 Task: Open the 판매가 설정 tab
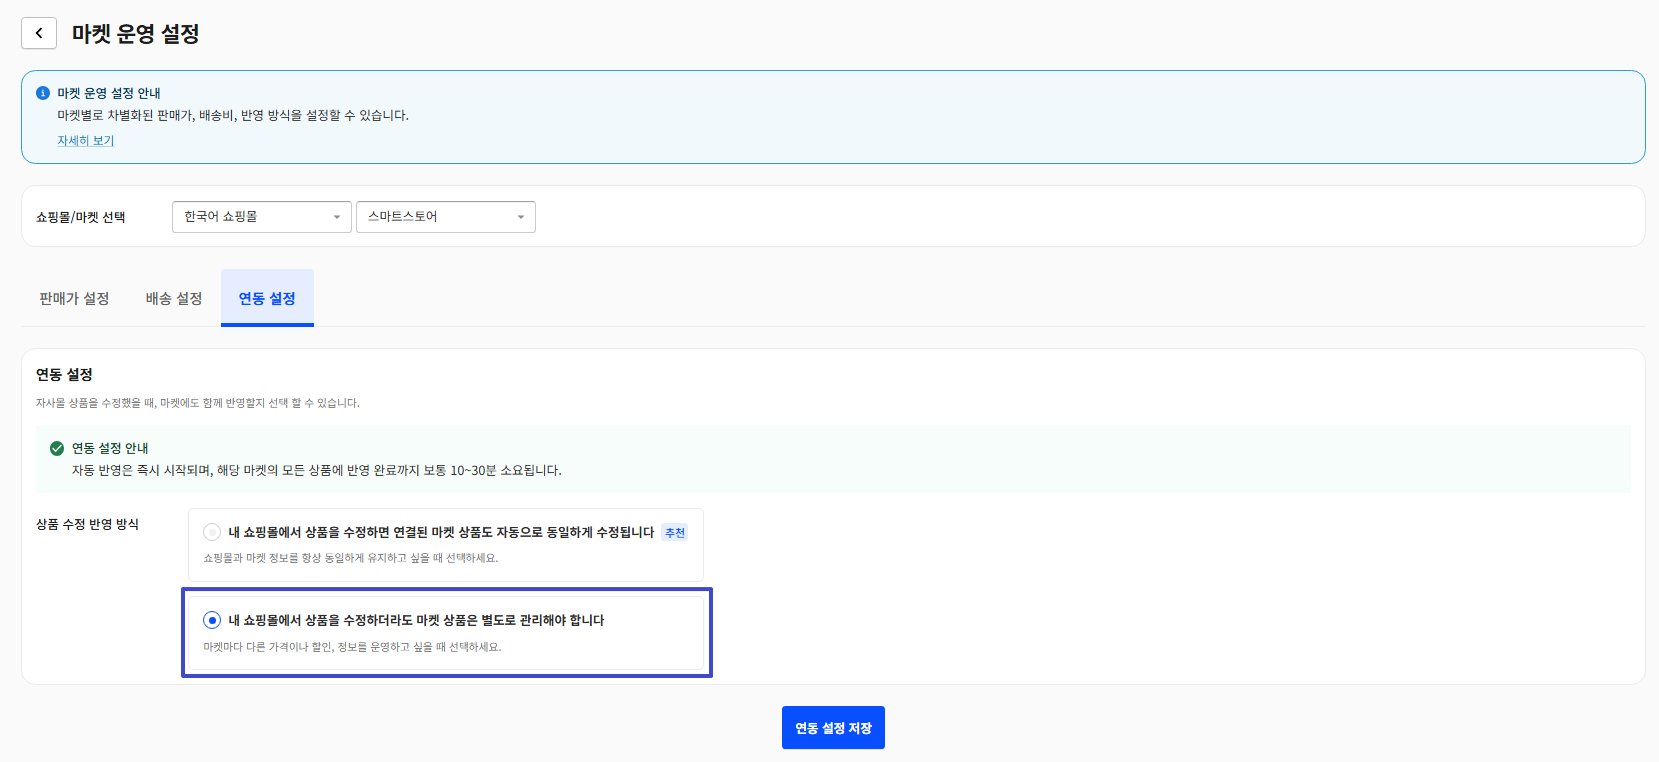[x=74, y=298]
